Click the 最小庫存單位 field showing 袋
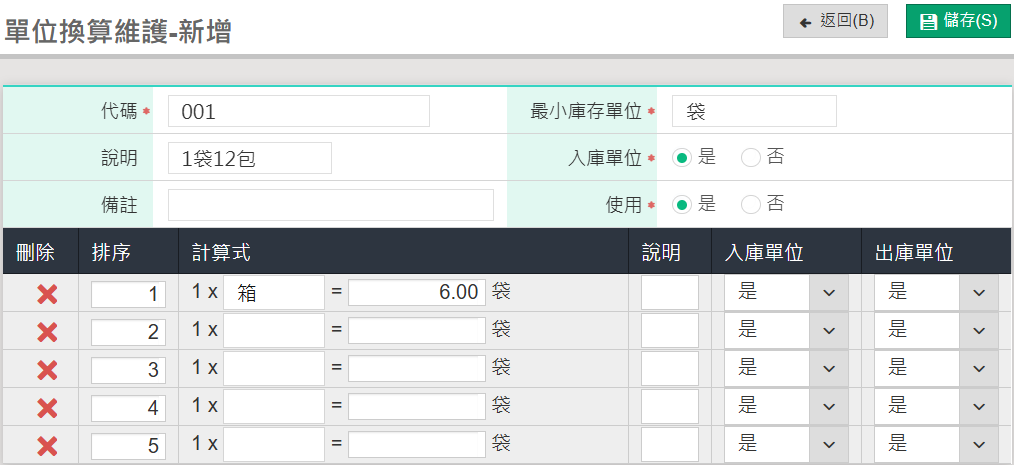Screen dimensions: 1014x465 tap(754, 112)
